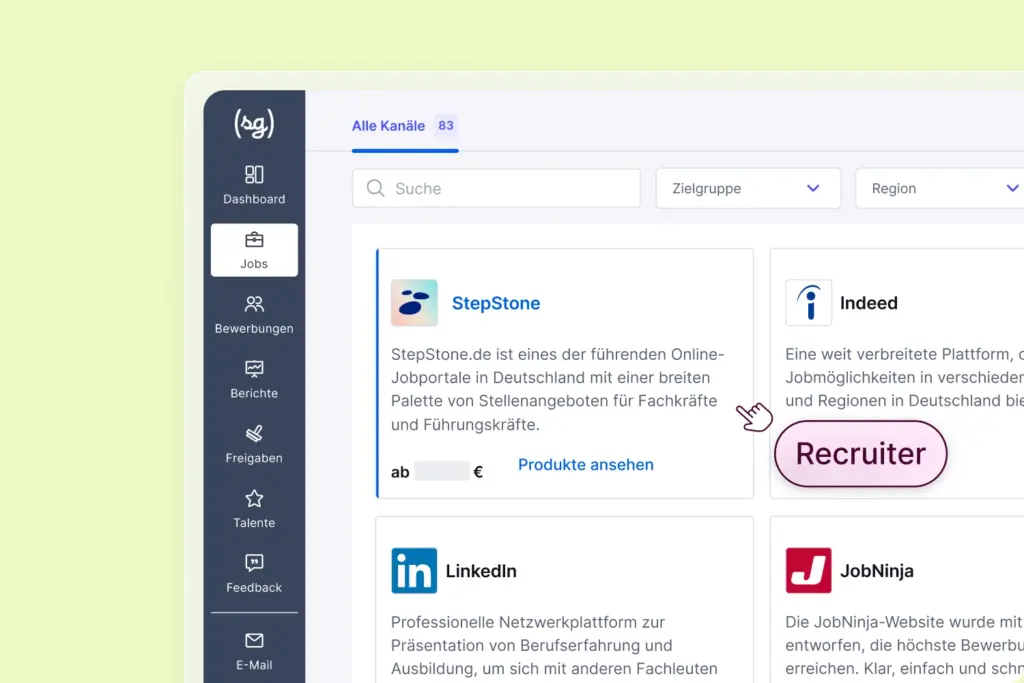Open Feedback via the speech bubble icon
The image size is (1024, 683).
tap(253, 572)
